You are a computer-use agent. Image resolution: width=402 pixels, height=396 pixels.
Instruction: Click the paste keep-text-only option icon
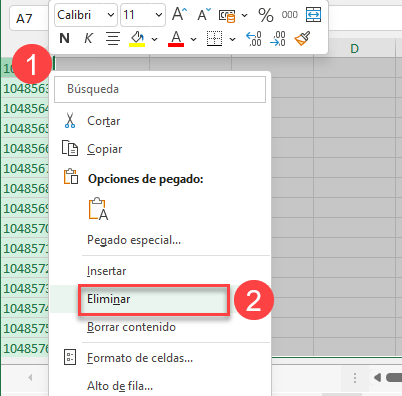98,209
